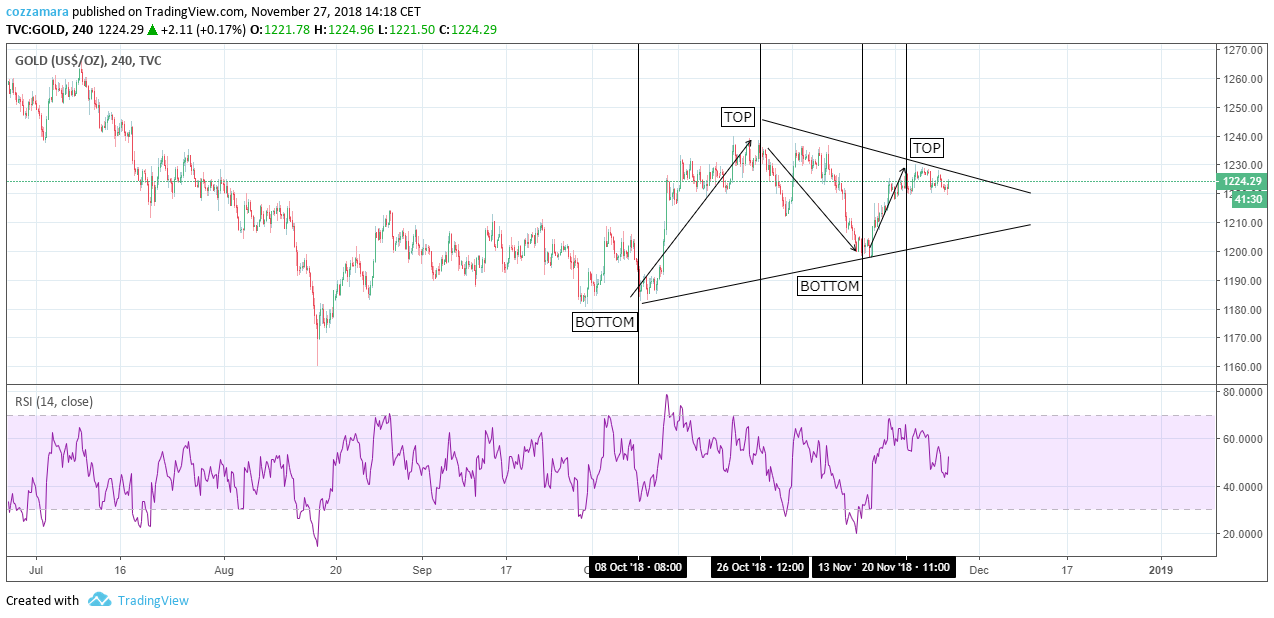Click the 40.0000 RSI axis label

pyautogui.click(x=1244, y=487)
